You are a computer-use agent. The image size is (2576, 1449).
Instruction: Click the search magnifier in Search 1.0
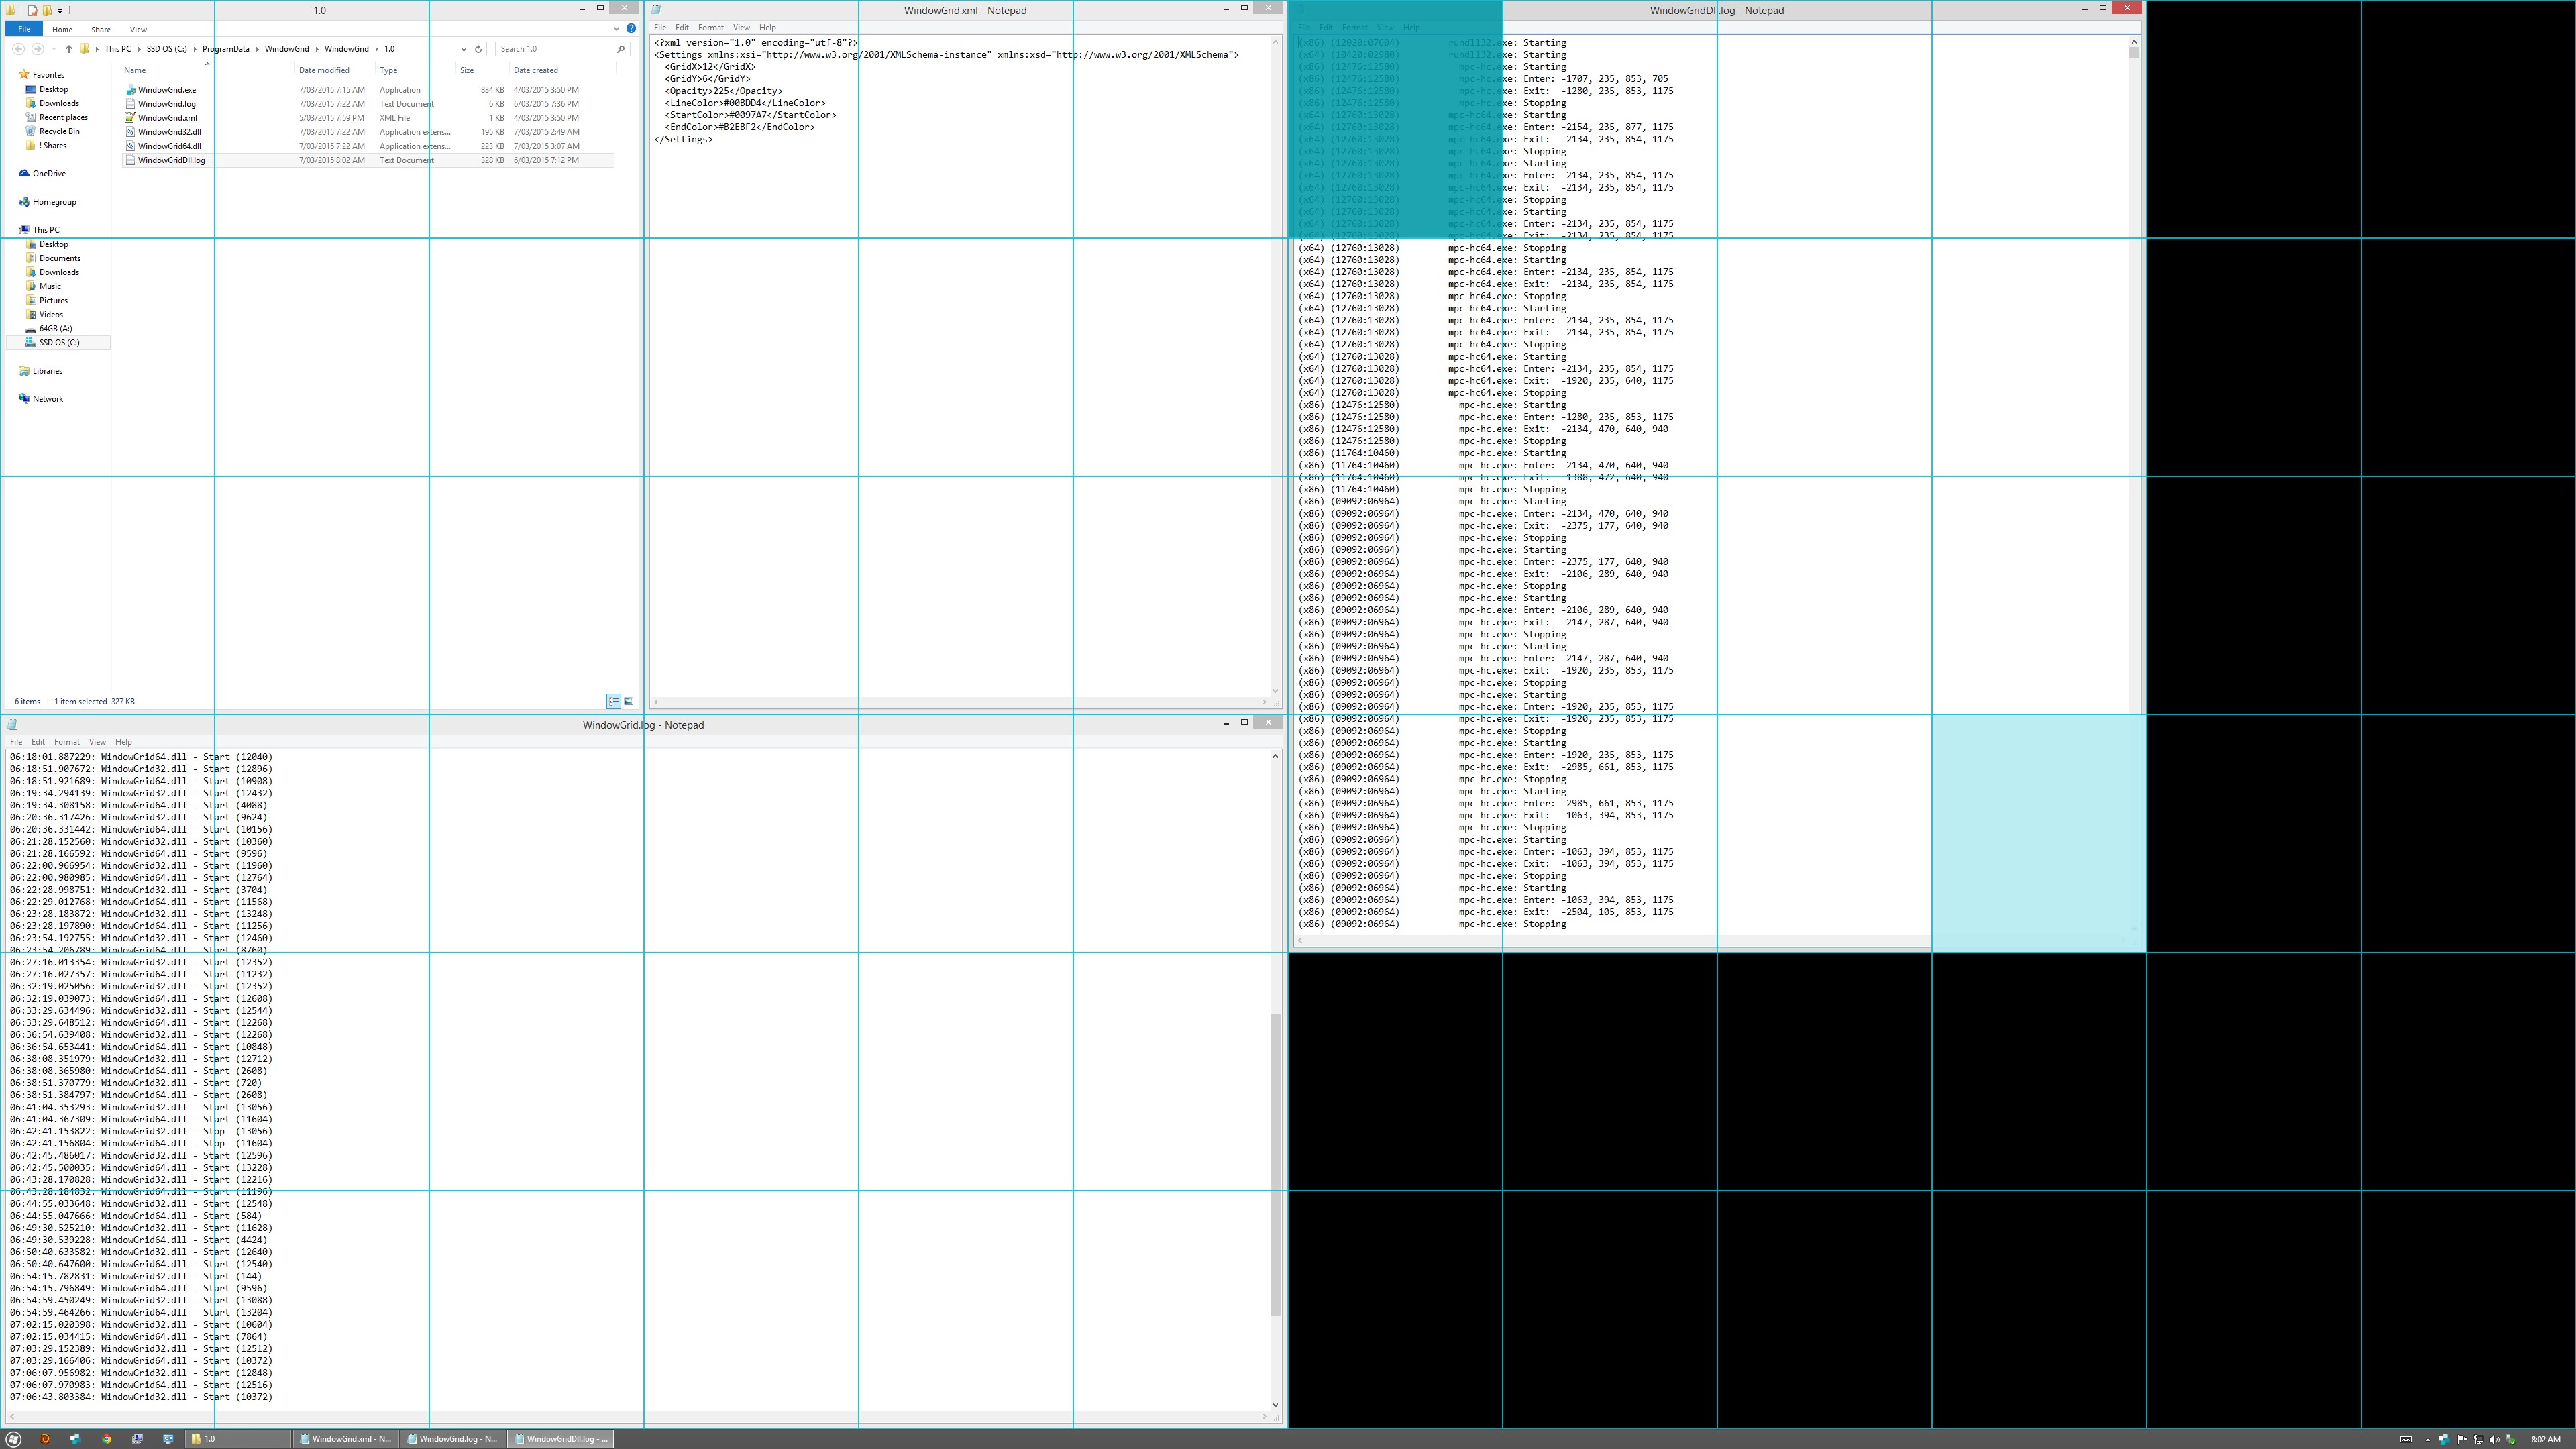coord(620,49)
